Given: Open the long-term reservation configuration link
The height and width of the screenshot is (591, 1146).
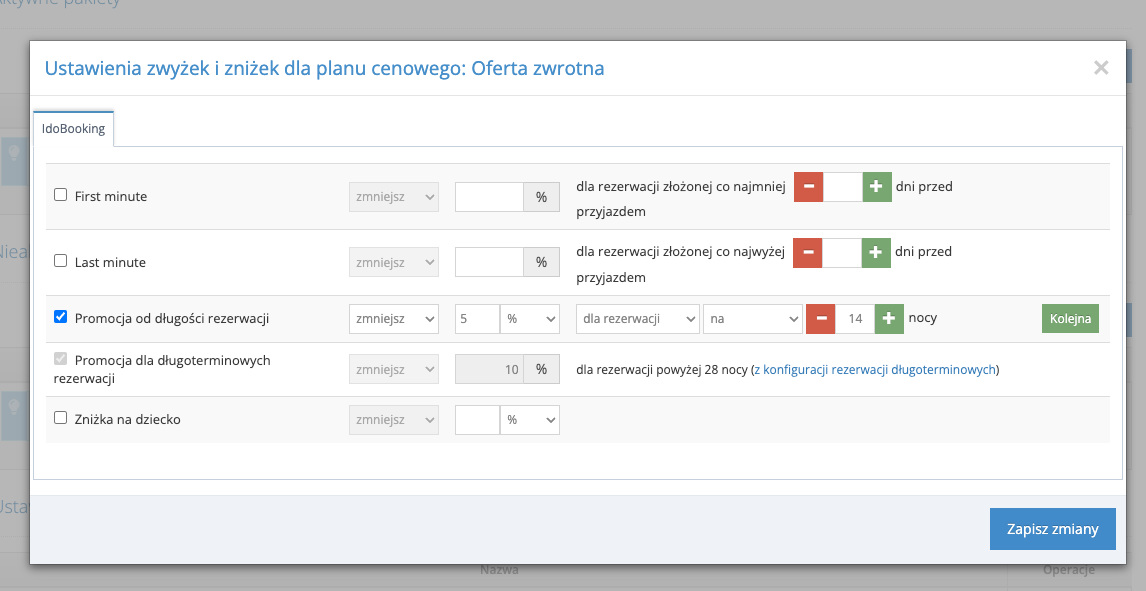Looking at the screenshot, I should [875, 370].
